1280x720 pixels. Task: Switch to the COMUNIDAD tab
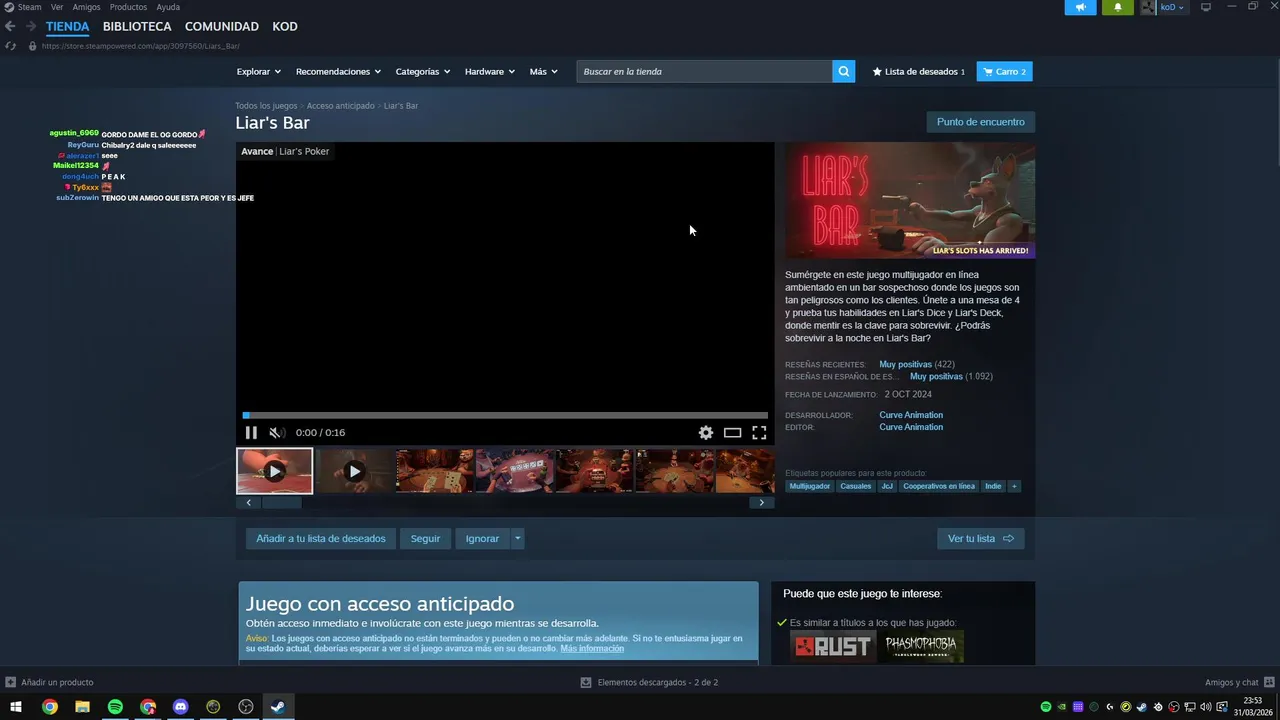(222, 27)
